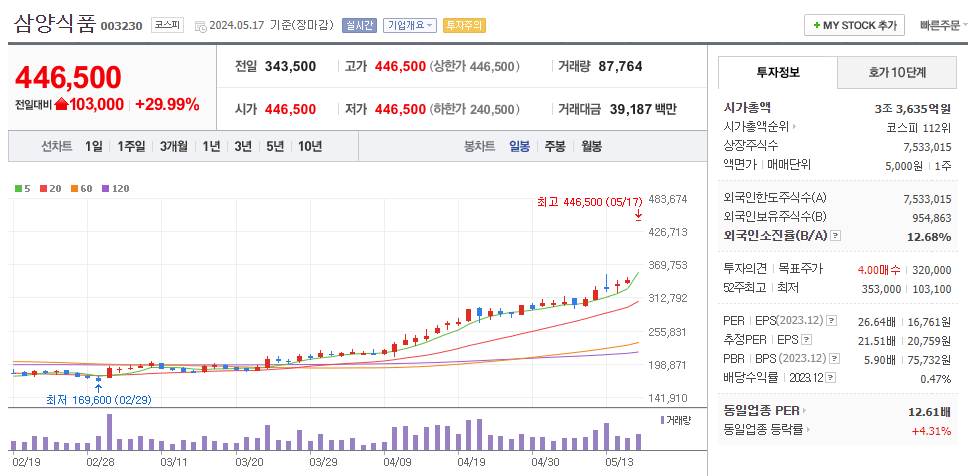Click the +29.99% change rate

pyautogui.click(x=167, y=104)
